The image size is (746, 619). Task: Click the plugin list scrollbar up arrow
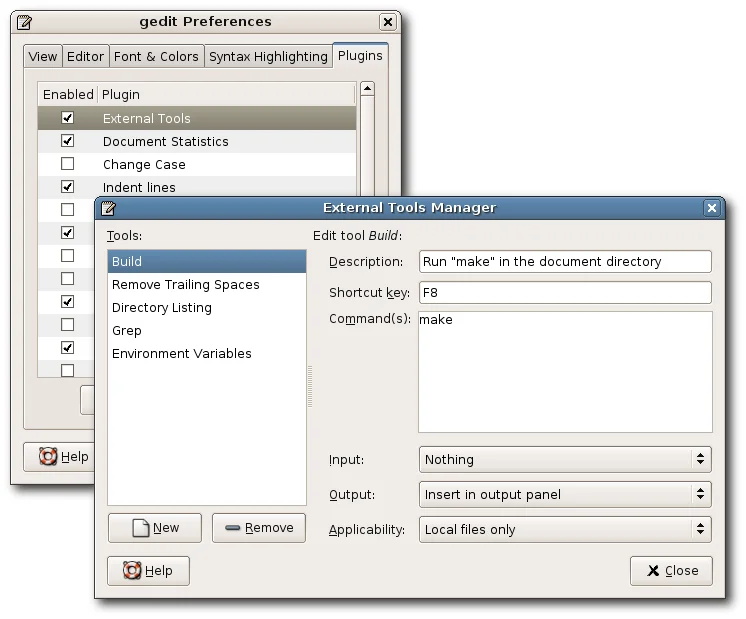[367, 88]
